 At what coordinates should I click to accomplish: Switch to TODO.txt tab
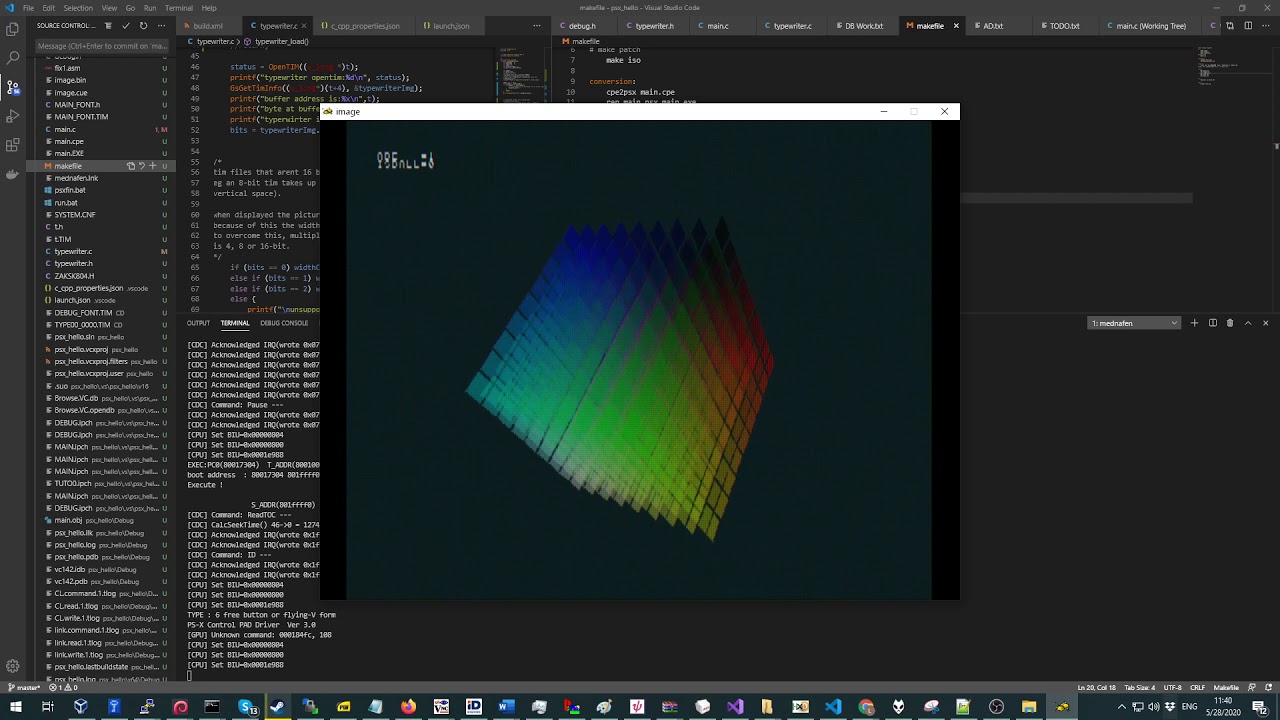coord(1064,26)
